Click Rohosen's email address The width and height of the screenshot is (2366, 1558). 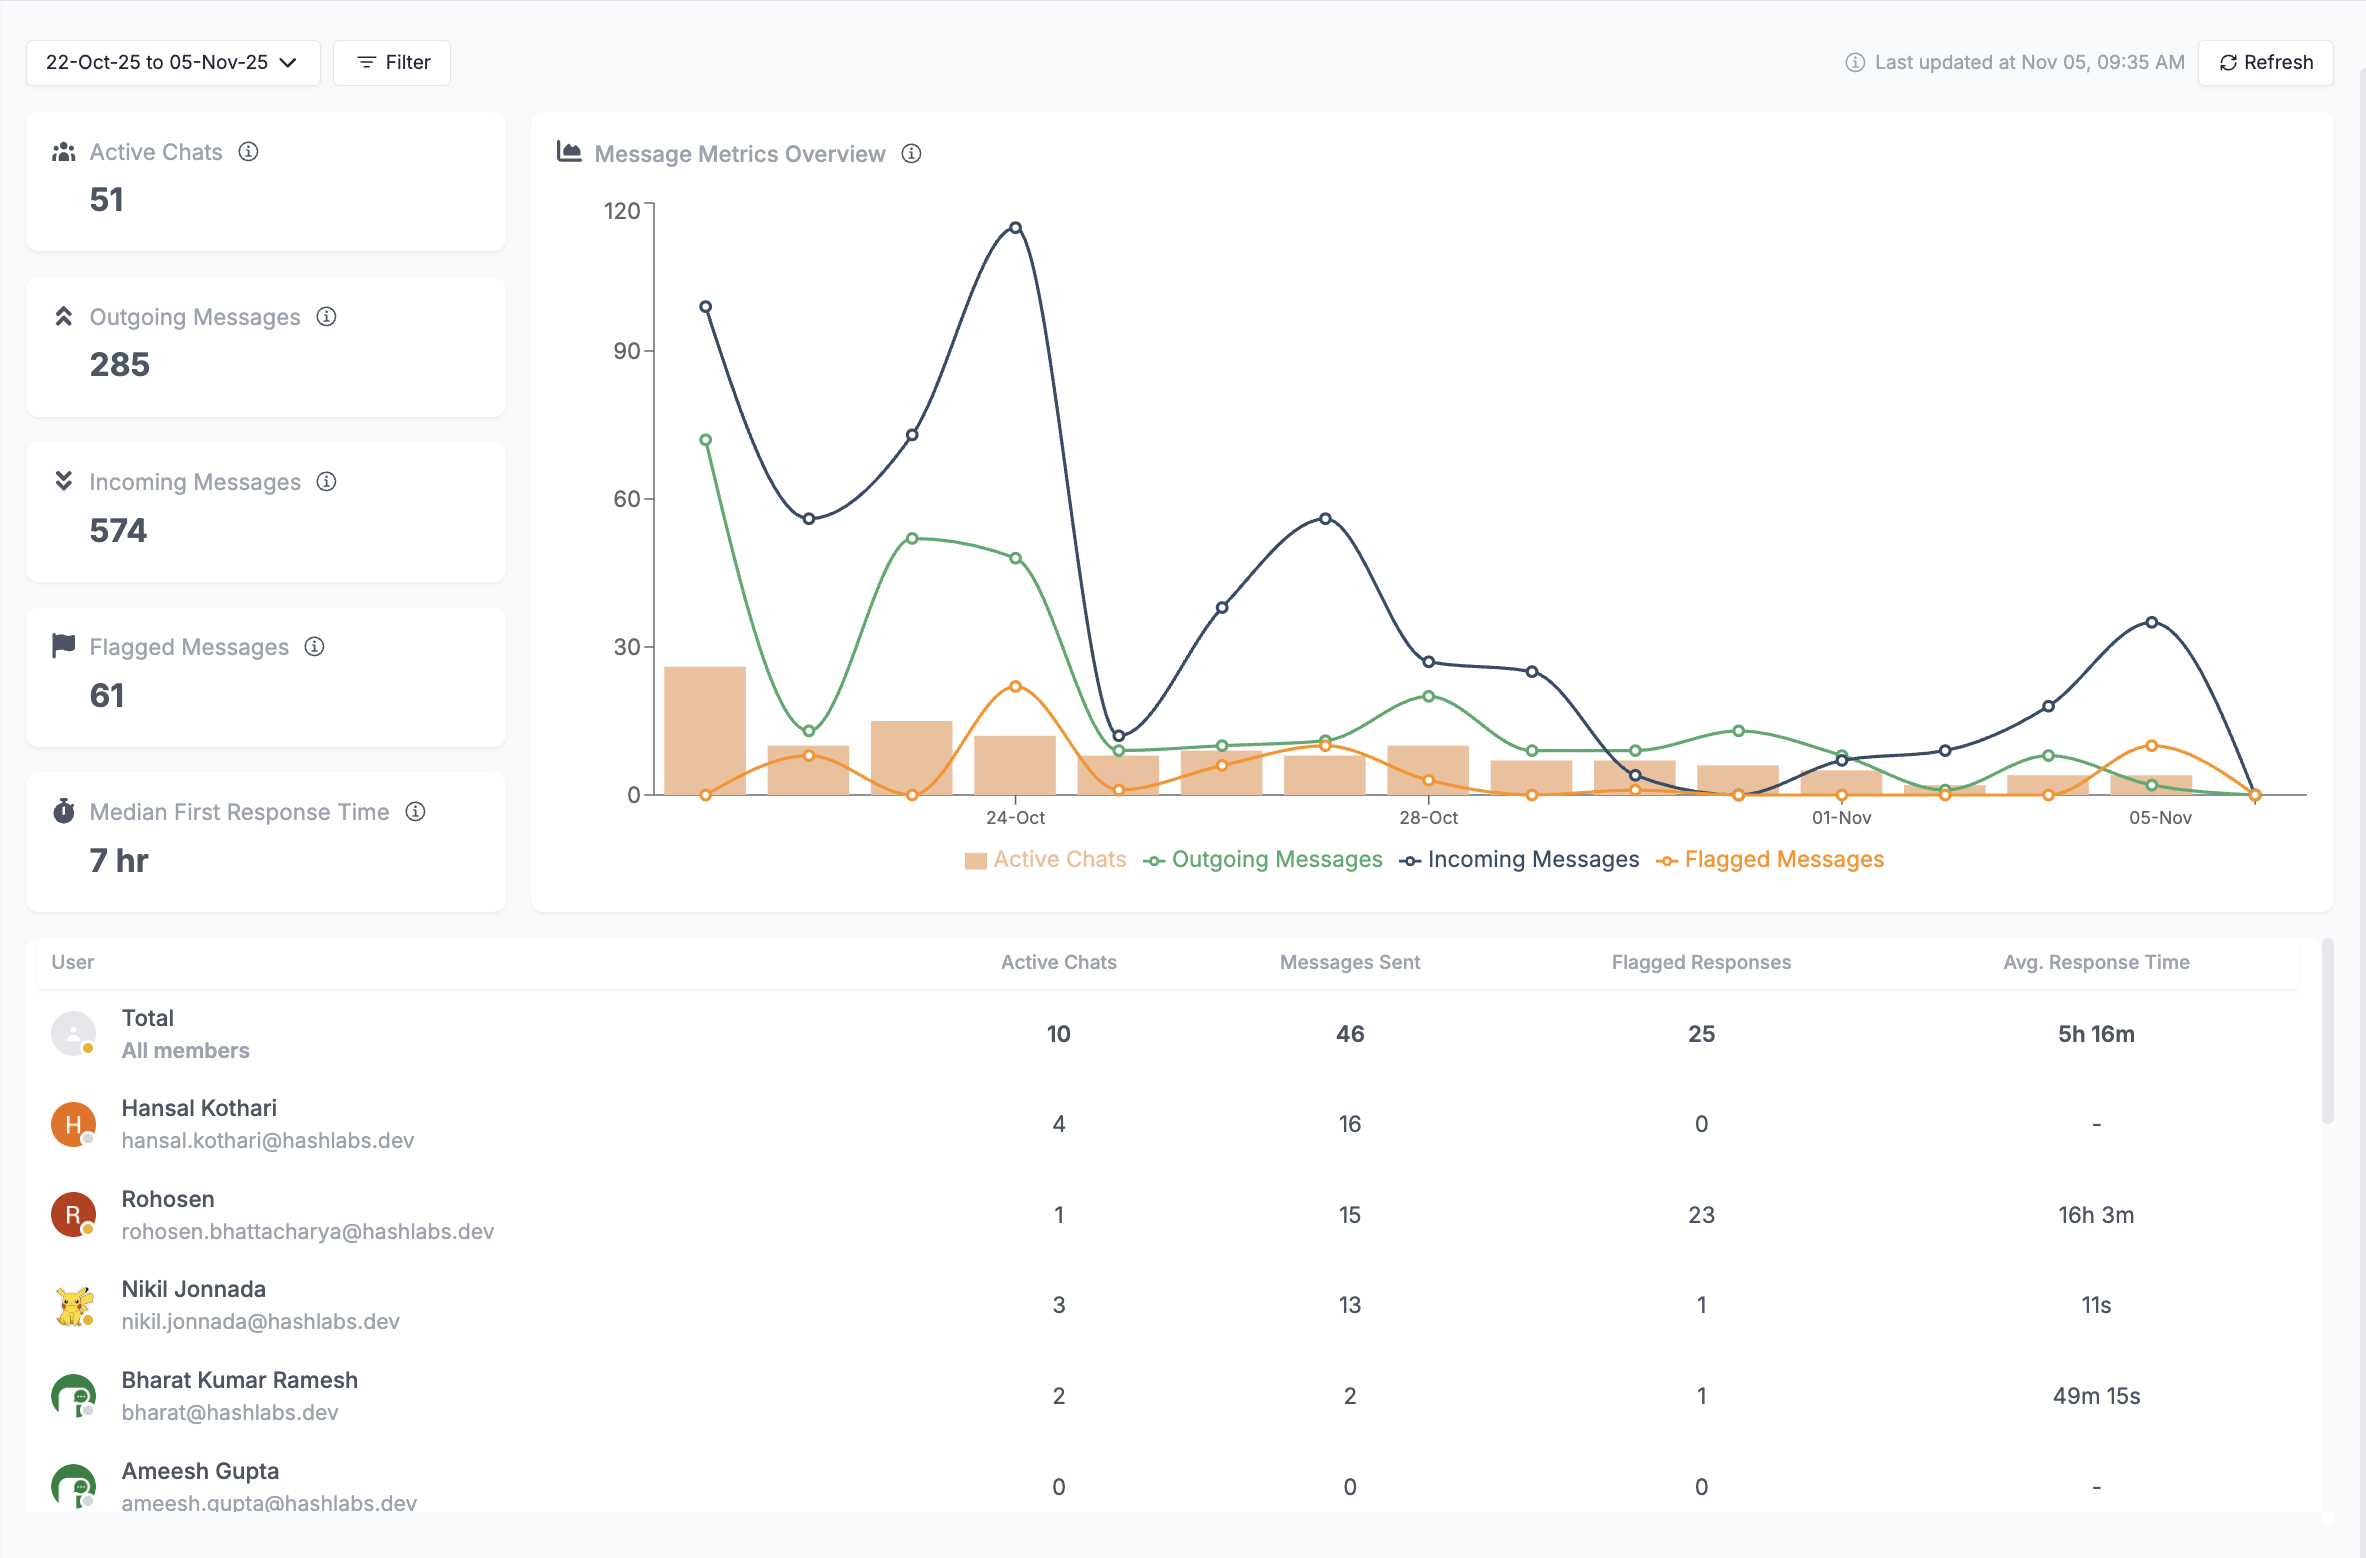(x=308, y=1232)
